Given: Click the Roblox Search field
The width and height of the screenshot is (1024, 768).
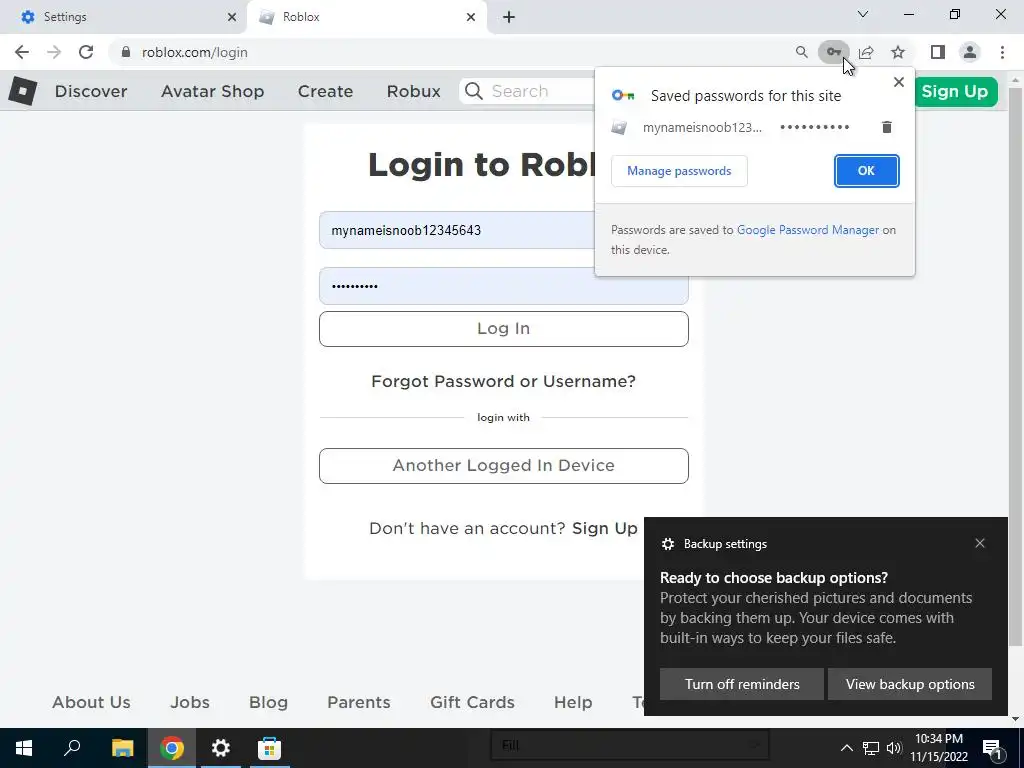Looking at the screenshot, I should pos(527,91).
